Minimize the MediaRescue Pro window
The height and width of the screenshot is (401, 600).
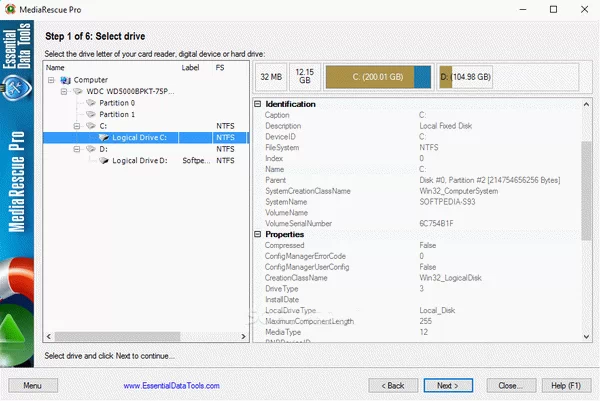[523, 9]
